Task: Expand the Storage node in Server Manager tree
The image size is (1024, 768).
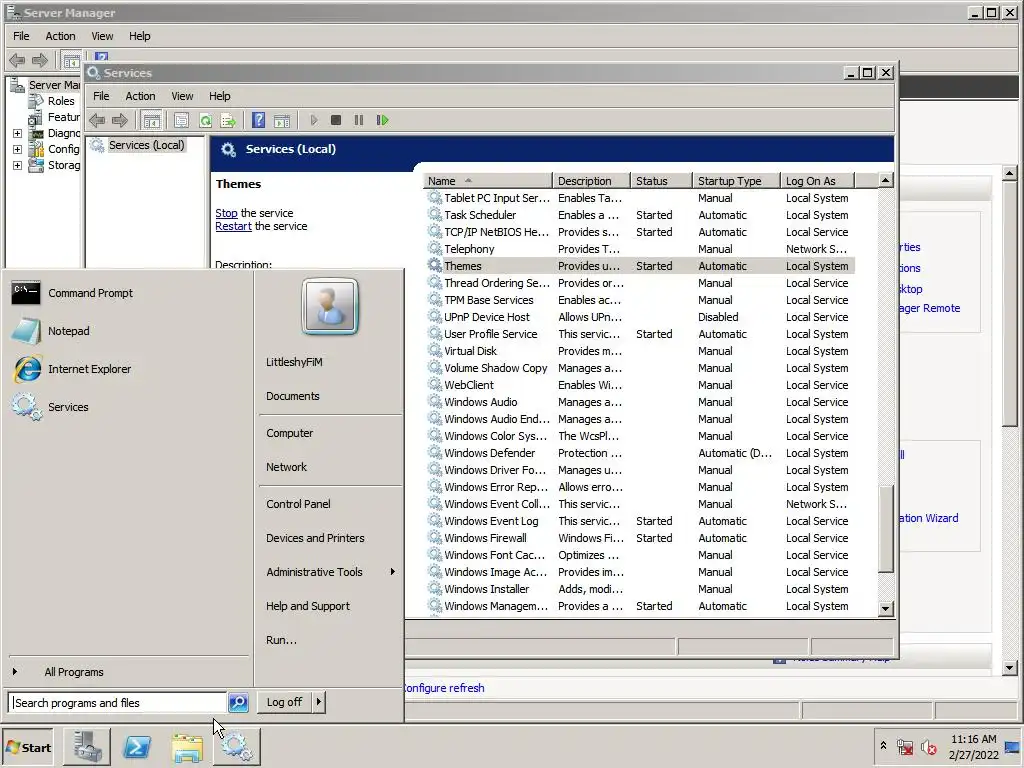Action: click(x=18, y=166)
